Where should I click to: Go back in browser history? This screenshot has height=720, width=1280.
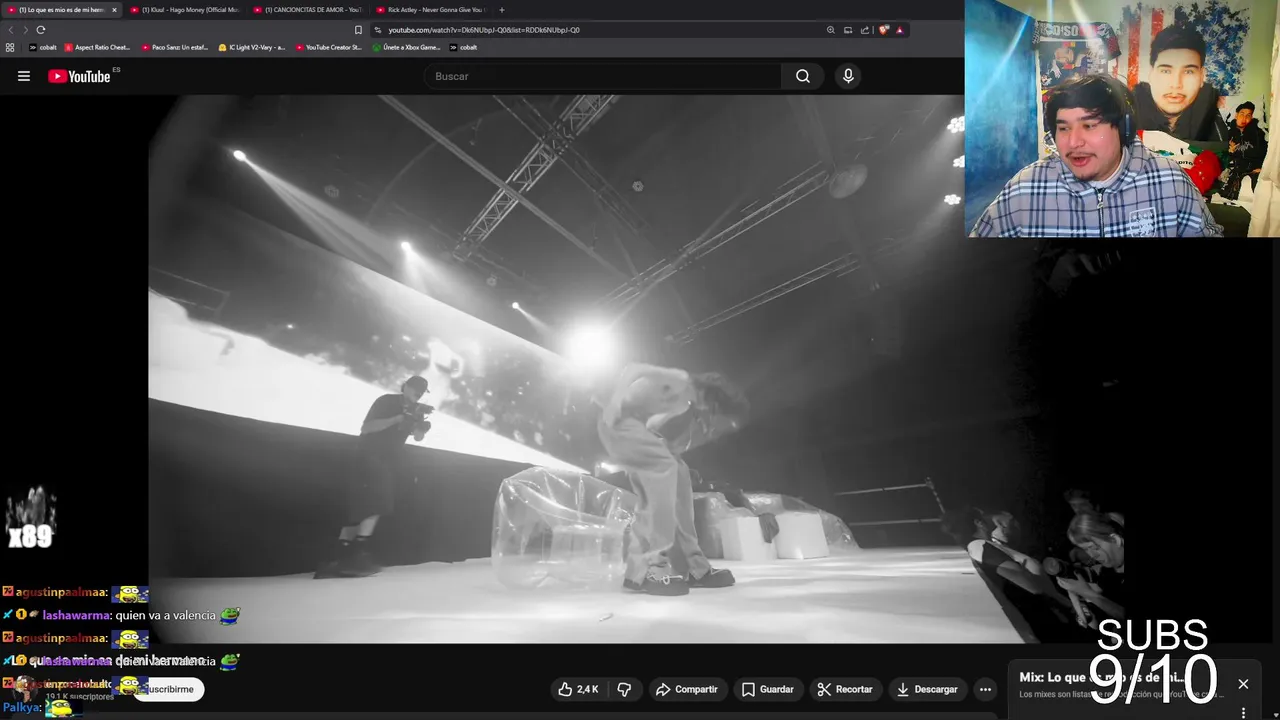[11, 30]
